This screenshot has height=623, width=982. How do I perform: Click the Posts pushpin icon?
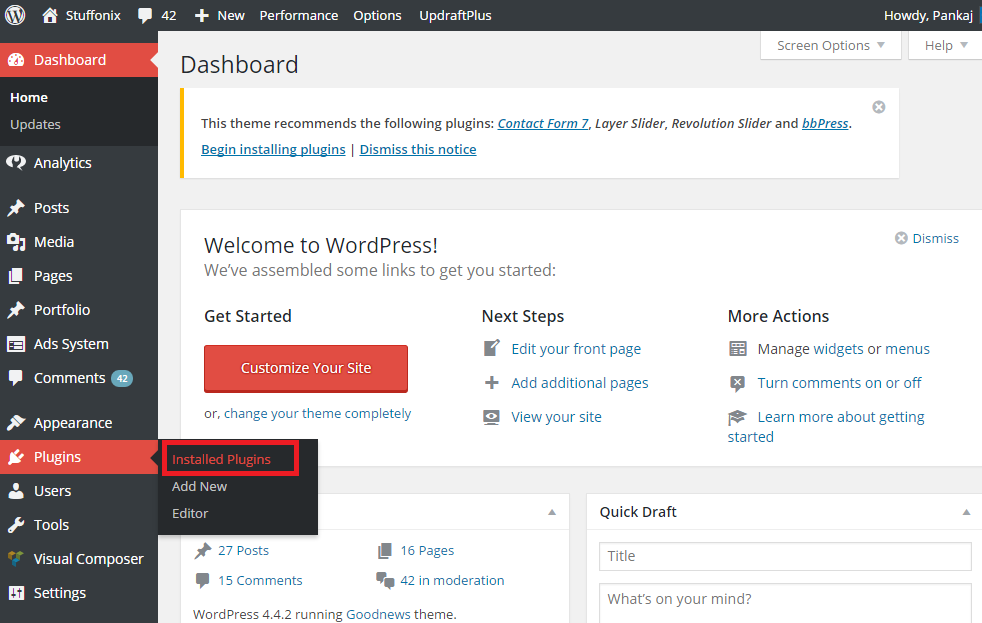[16, 208]
